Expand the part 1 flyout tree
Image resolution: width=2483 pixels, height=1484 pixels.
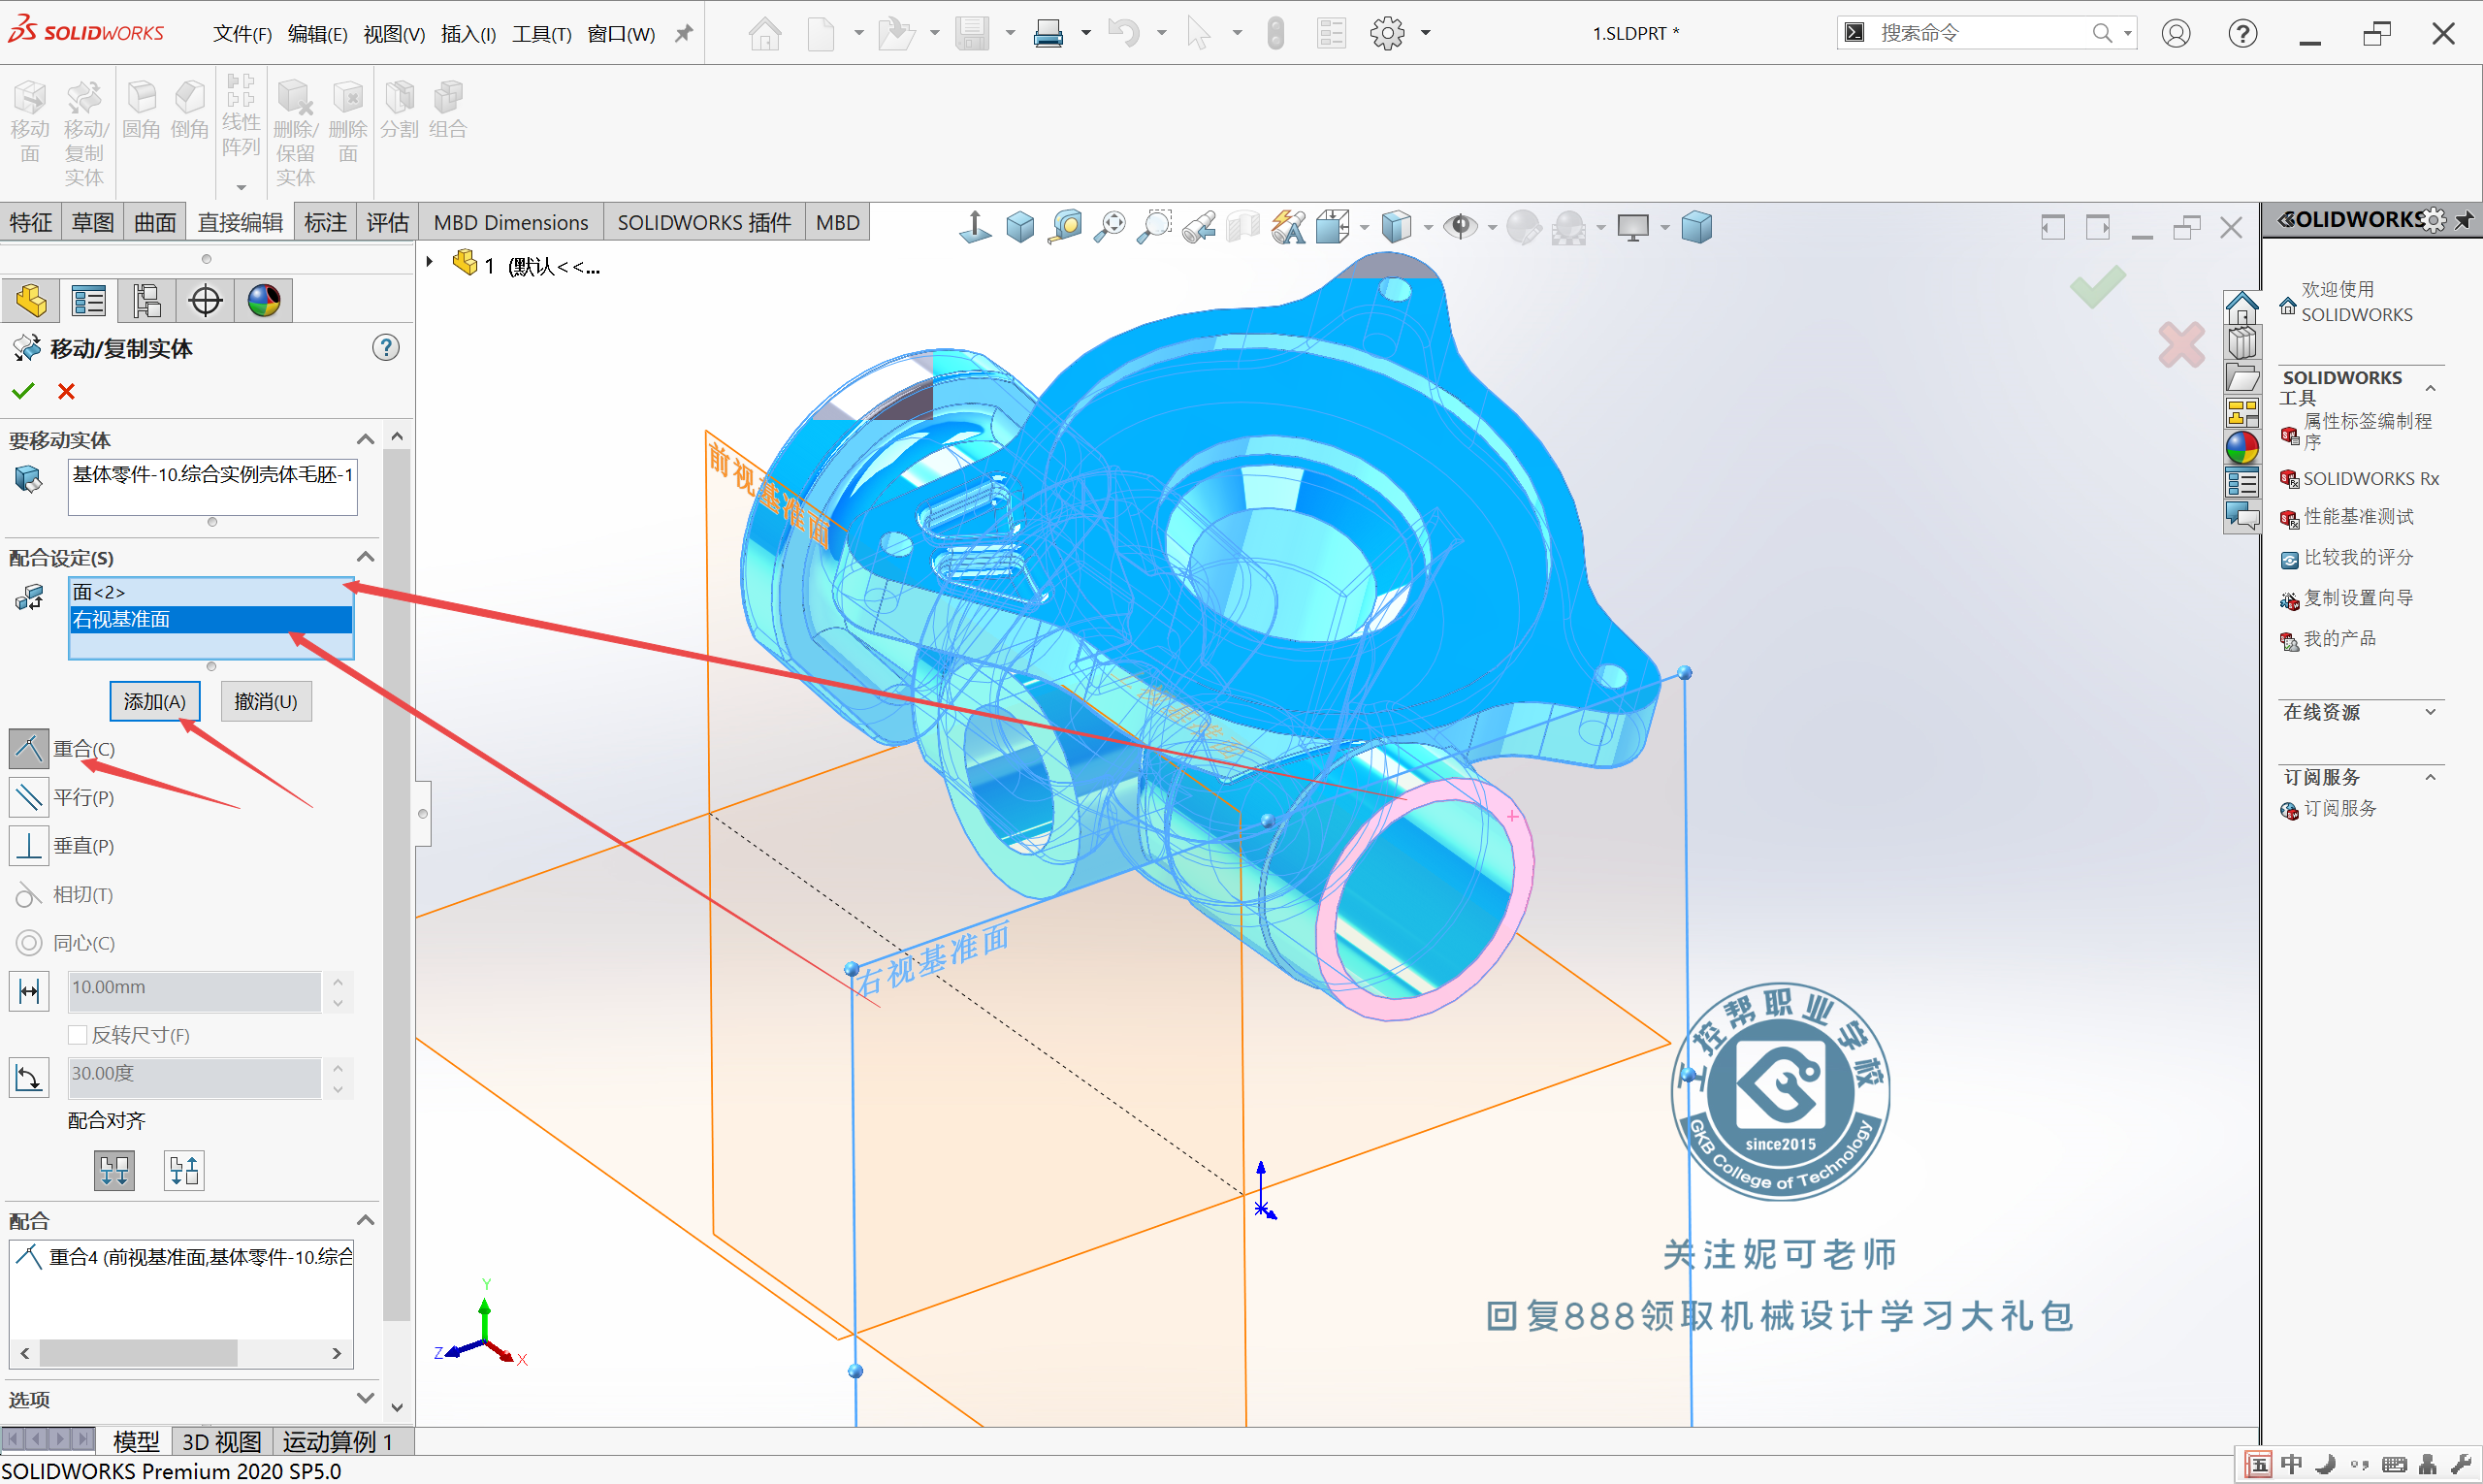point(429,263)
